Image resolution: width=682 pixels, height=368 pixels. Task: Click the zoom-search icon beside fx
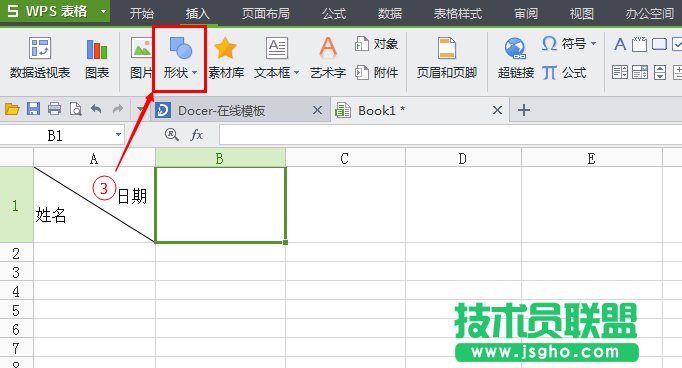pos(172,135)
